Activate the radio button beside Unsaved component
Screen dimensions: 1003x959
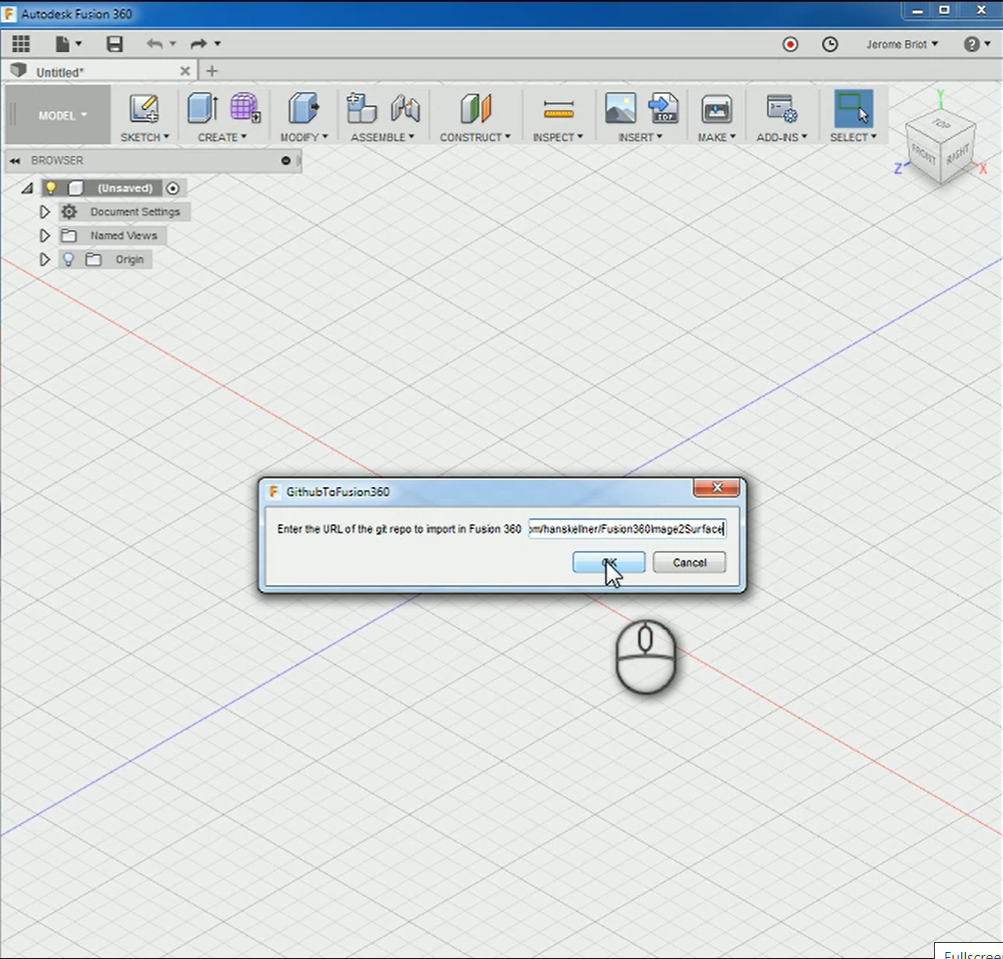pyautogui.click(x=173, y=188)
